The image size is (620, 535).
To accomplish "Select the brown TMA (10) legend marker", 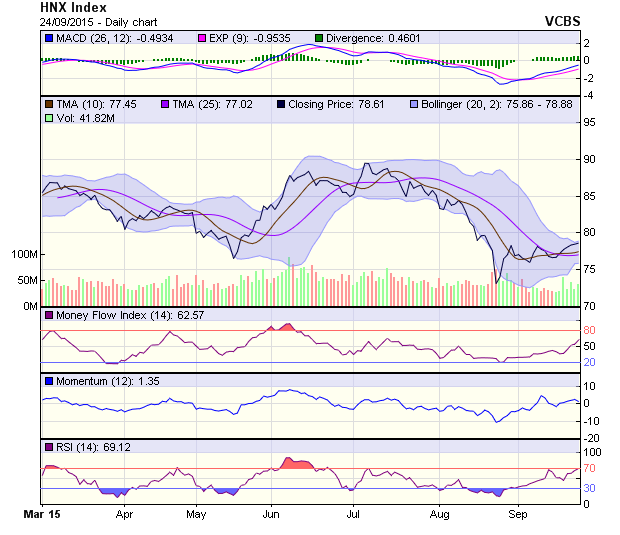I will [48, 103].
